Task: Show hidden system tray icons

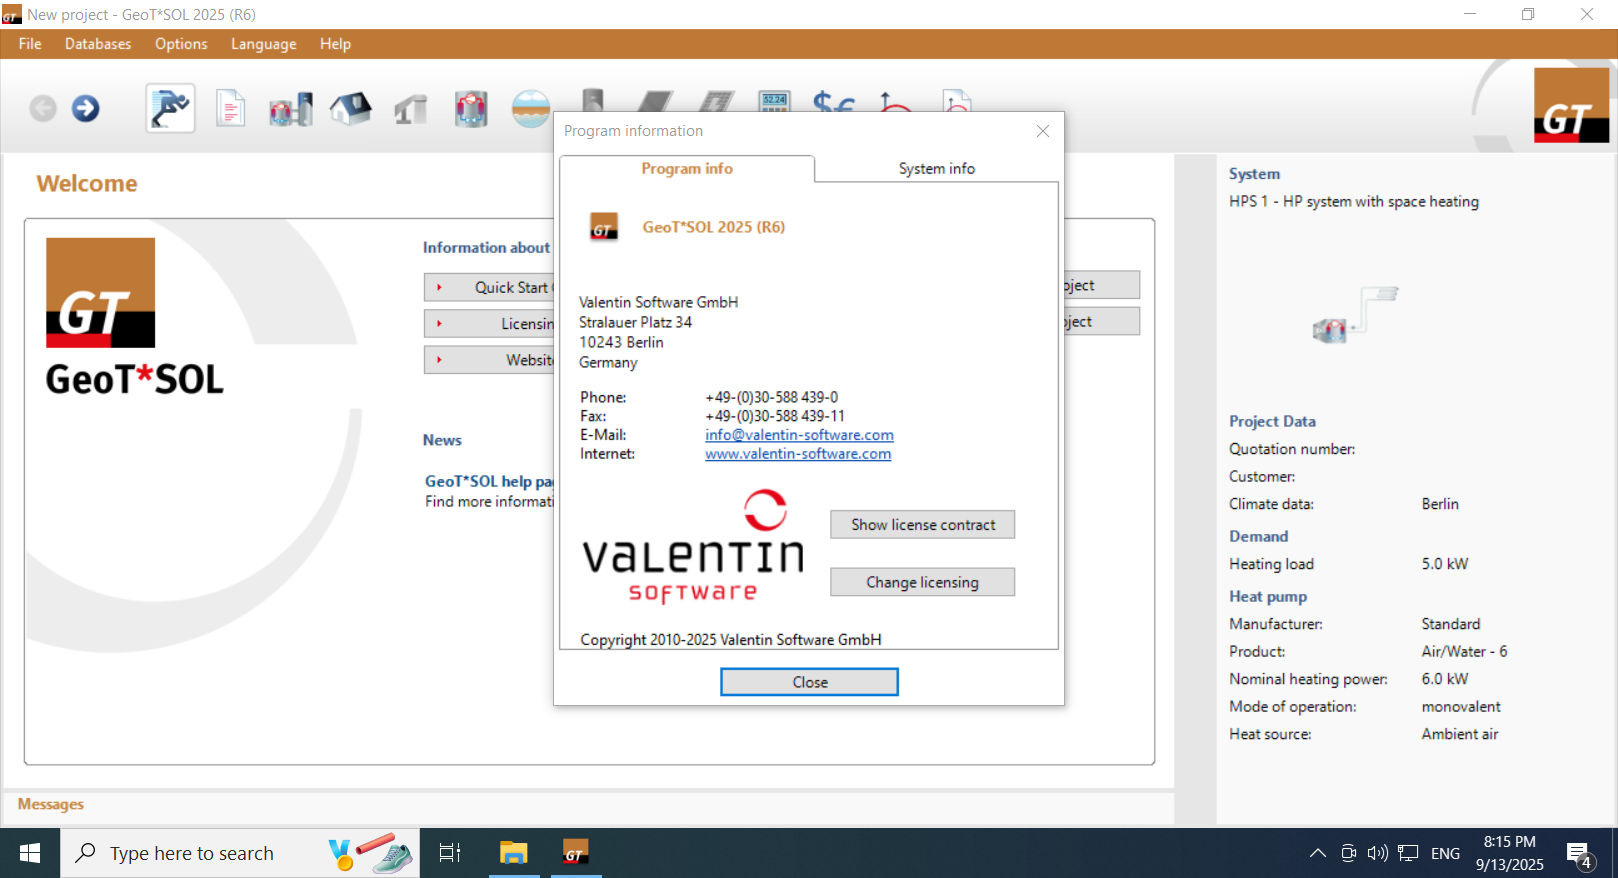Action: click(x=1318, y=853)
